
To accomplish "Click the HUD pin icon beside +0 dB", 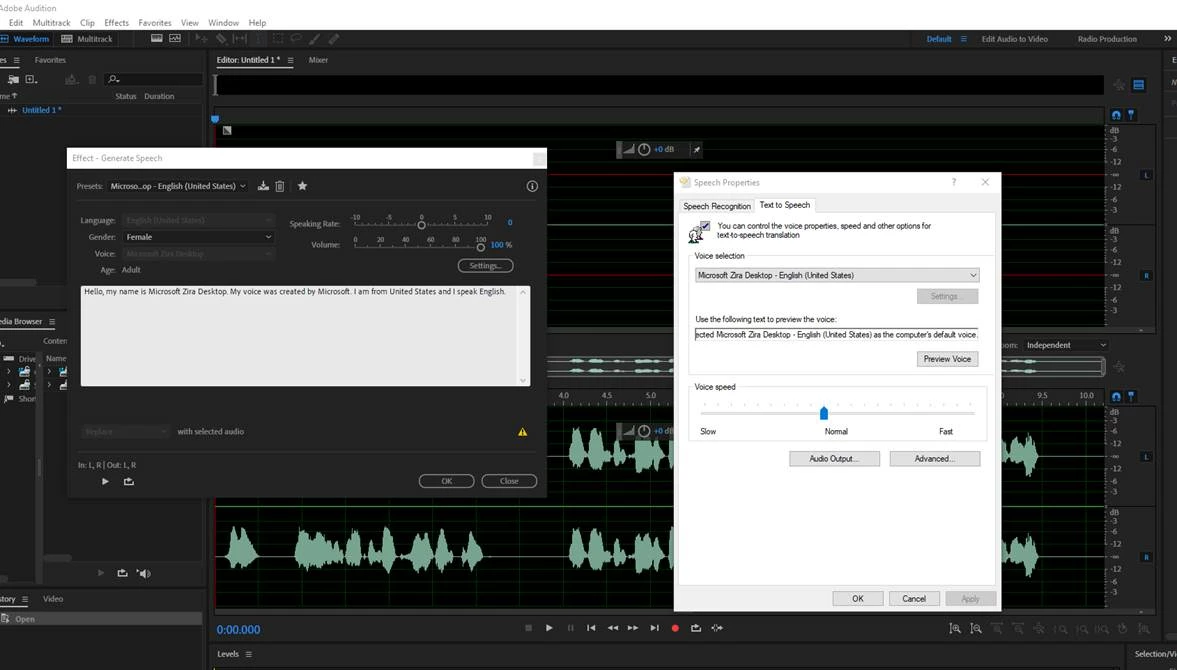I will (697, 149).
